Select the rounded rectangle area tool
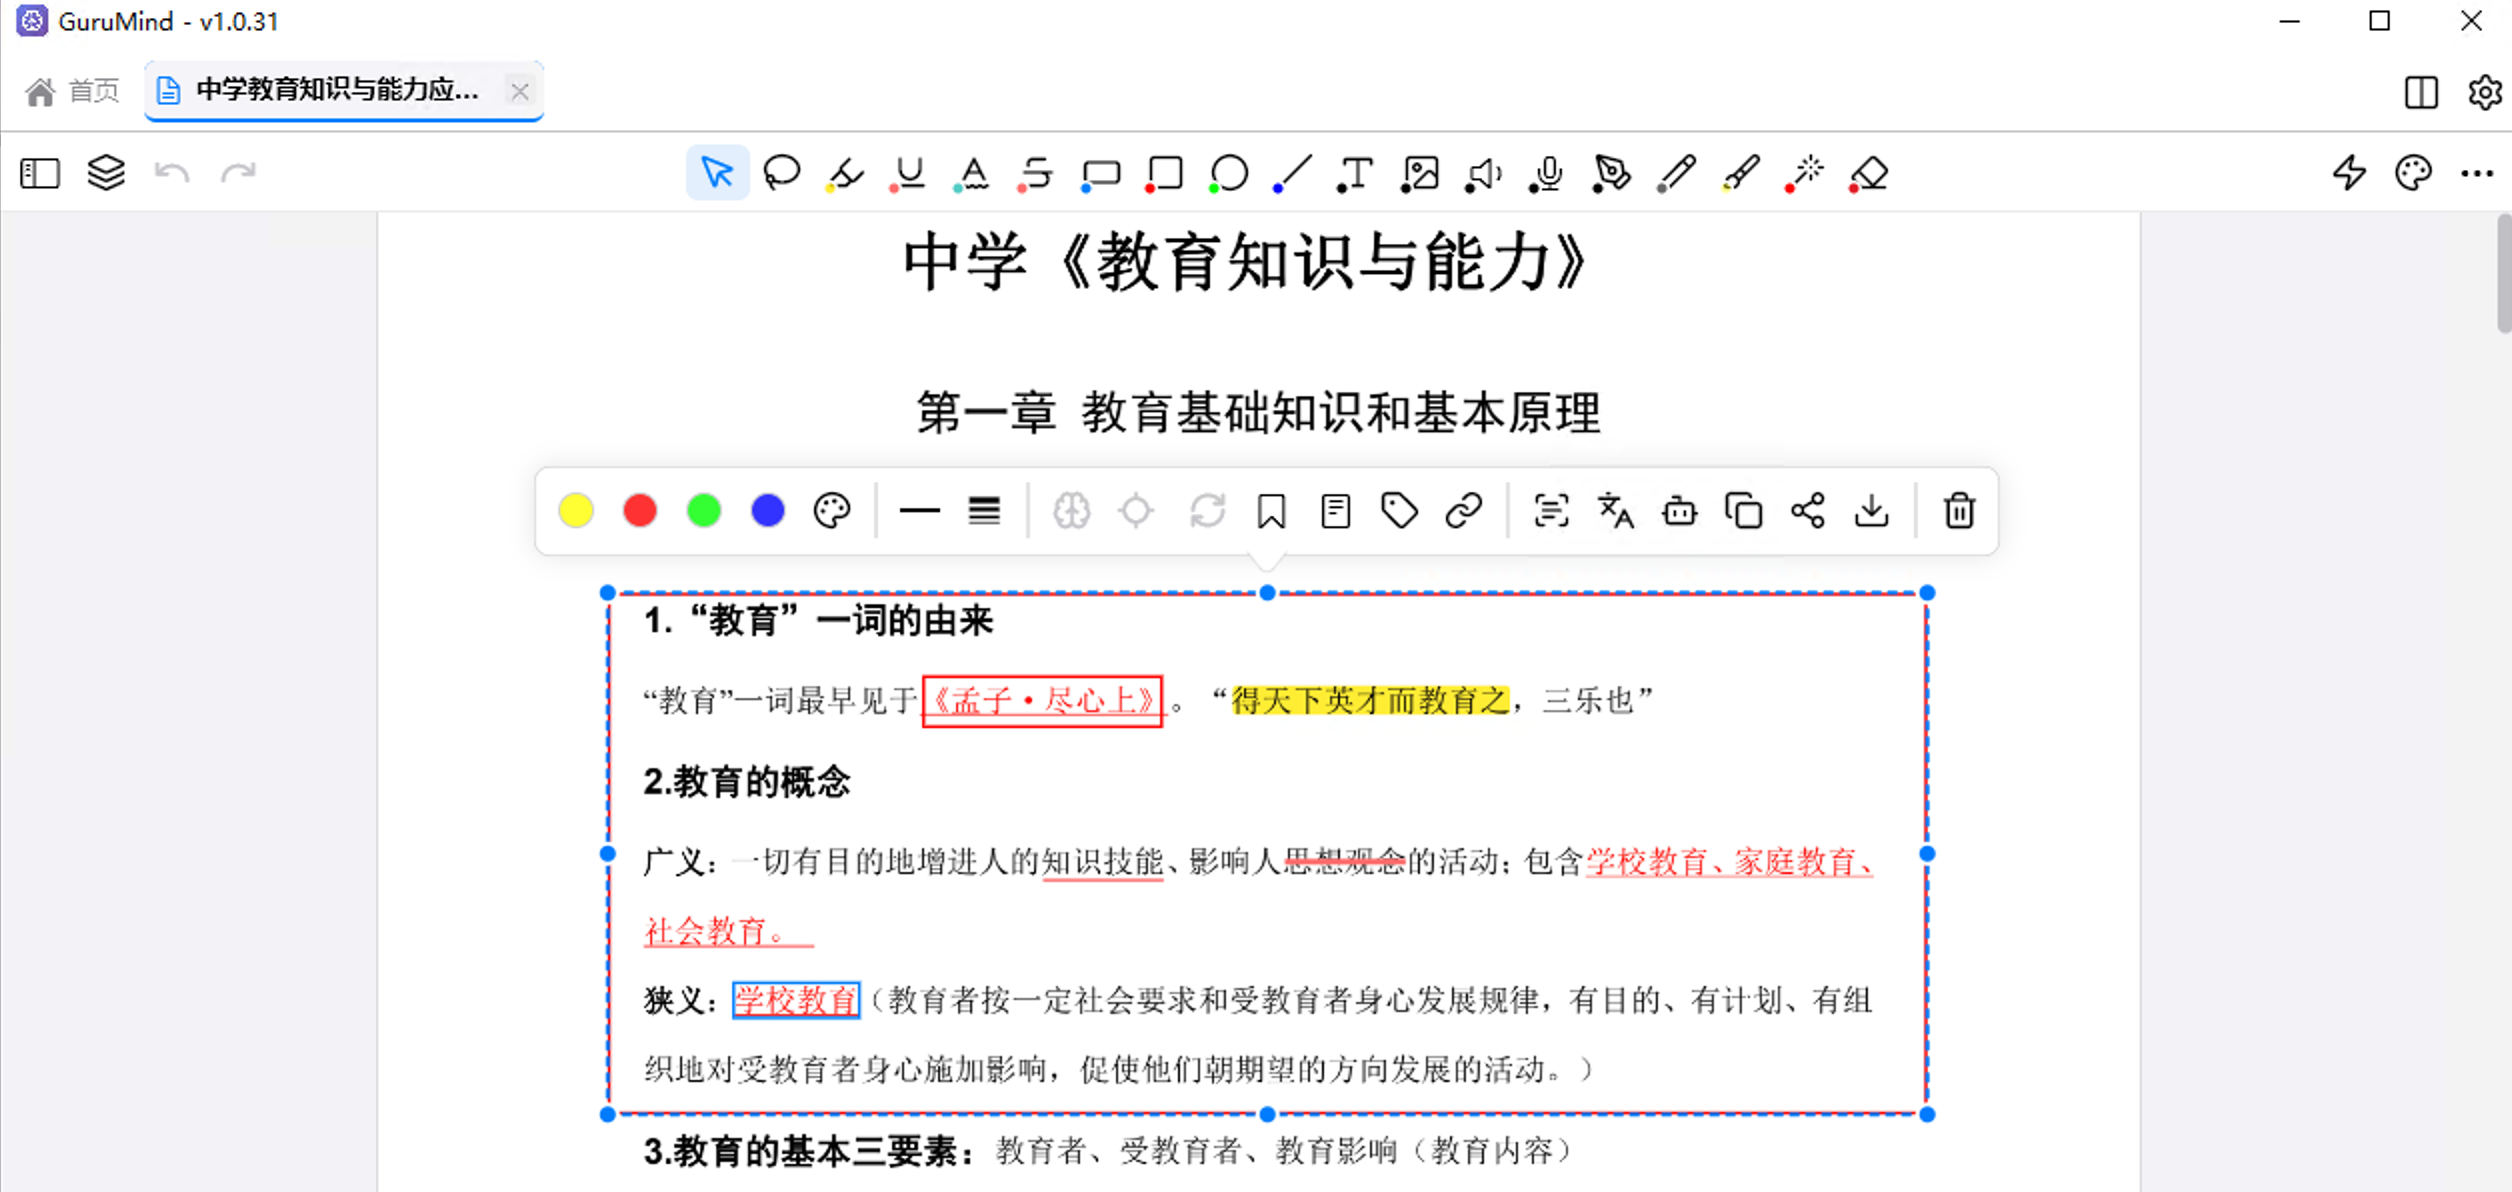This screenshot has height=1192, width=2512. coord(1100,173)
